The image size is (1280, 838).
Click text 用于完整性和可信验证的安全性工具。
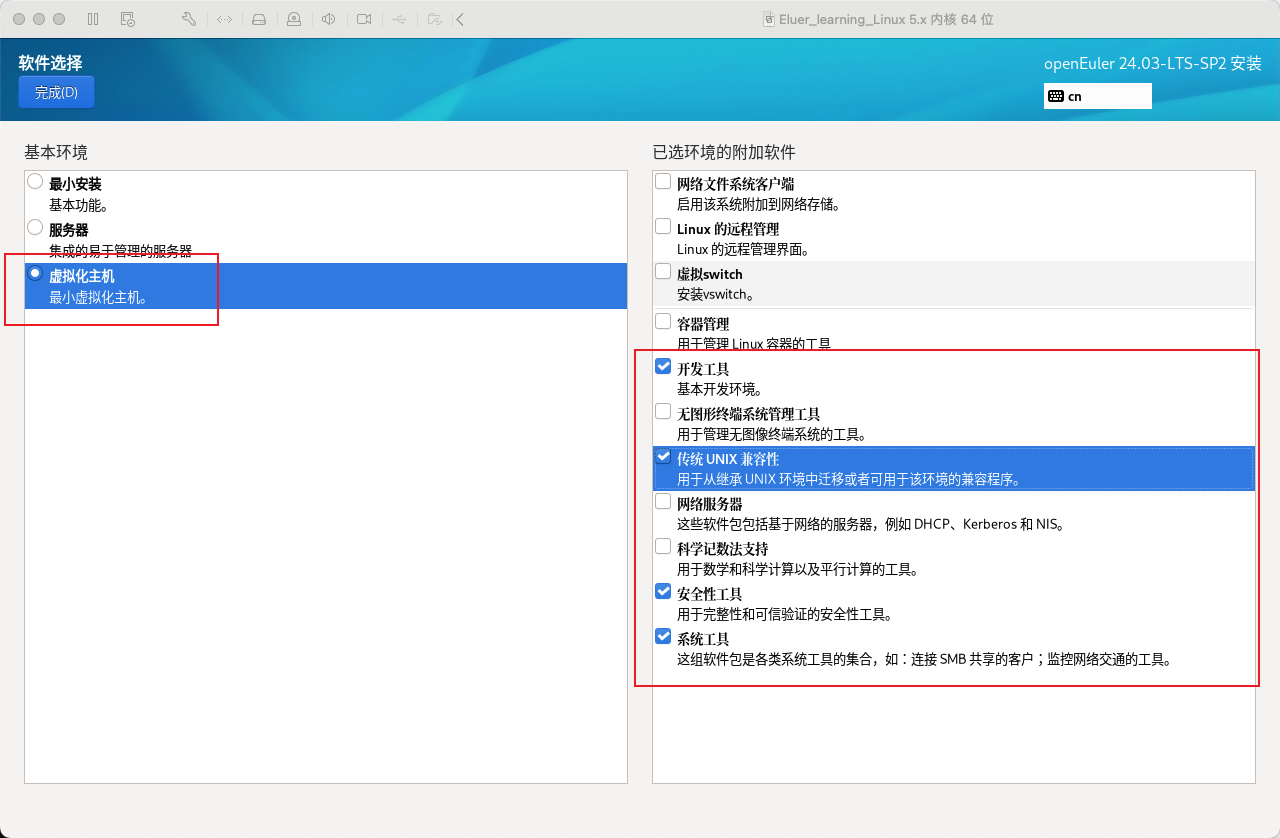(785, 614)
